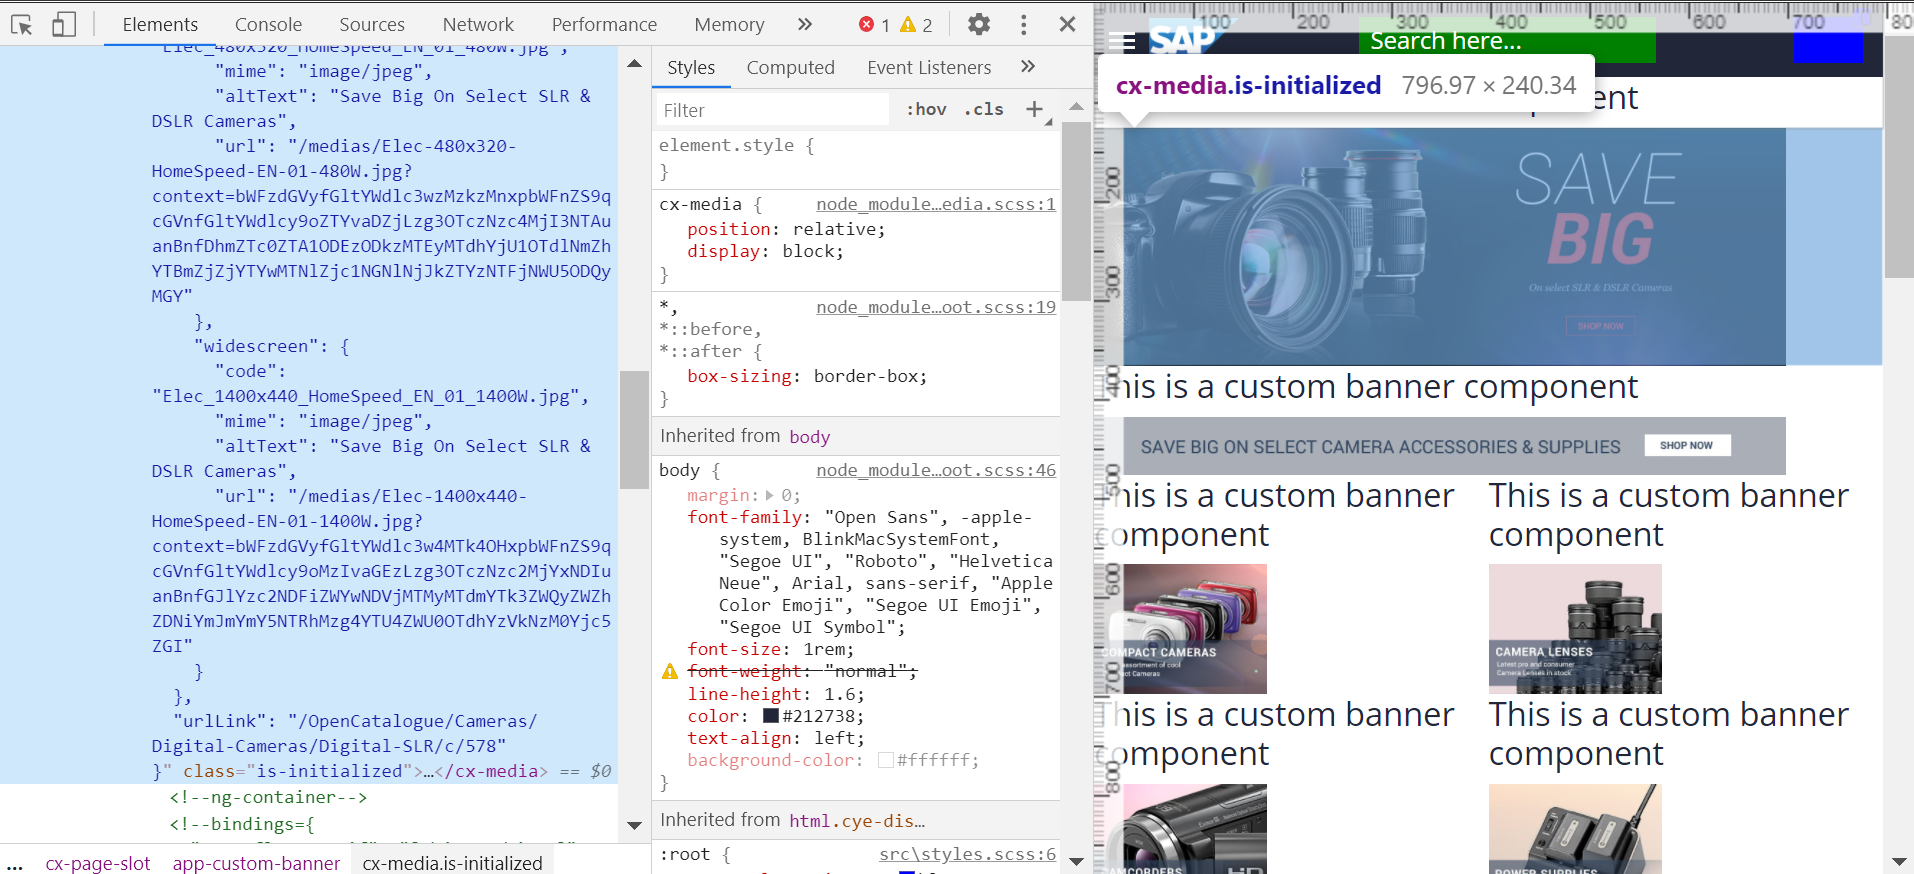Viewport: 1914px width, 874px height.
Task: Expand the margin shorthand triangle
Action: click(769, 495)
